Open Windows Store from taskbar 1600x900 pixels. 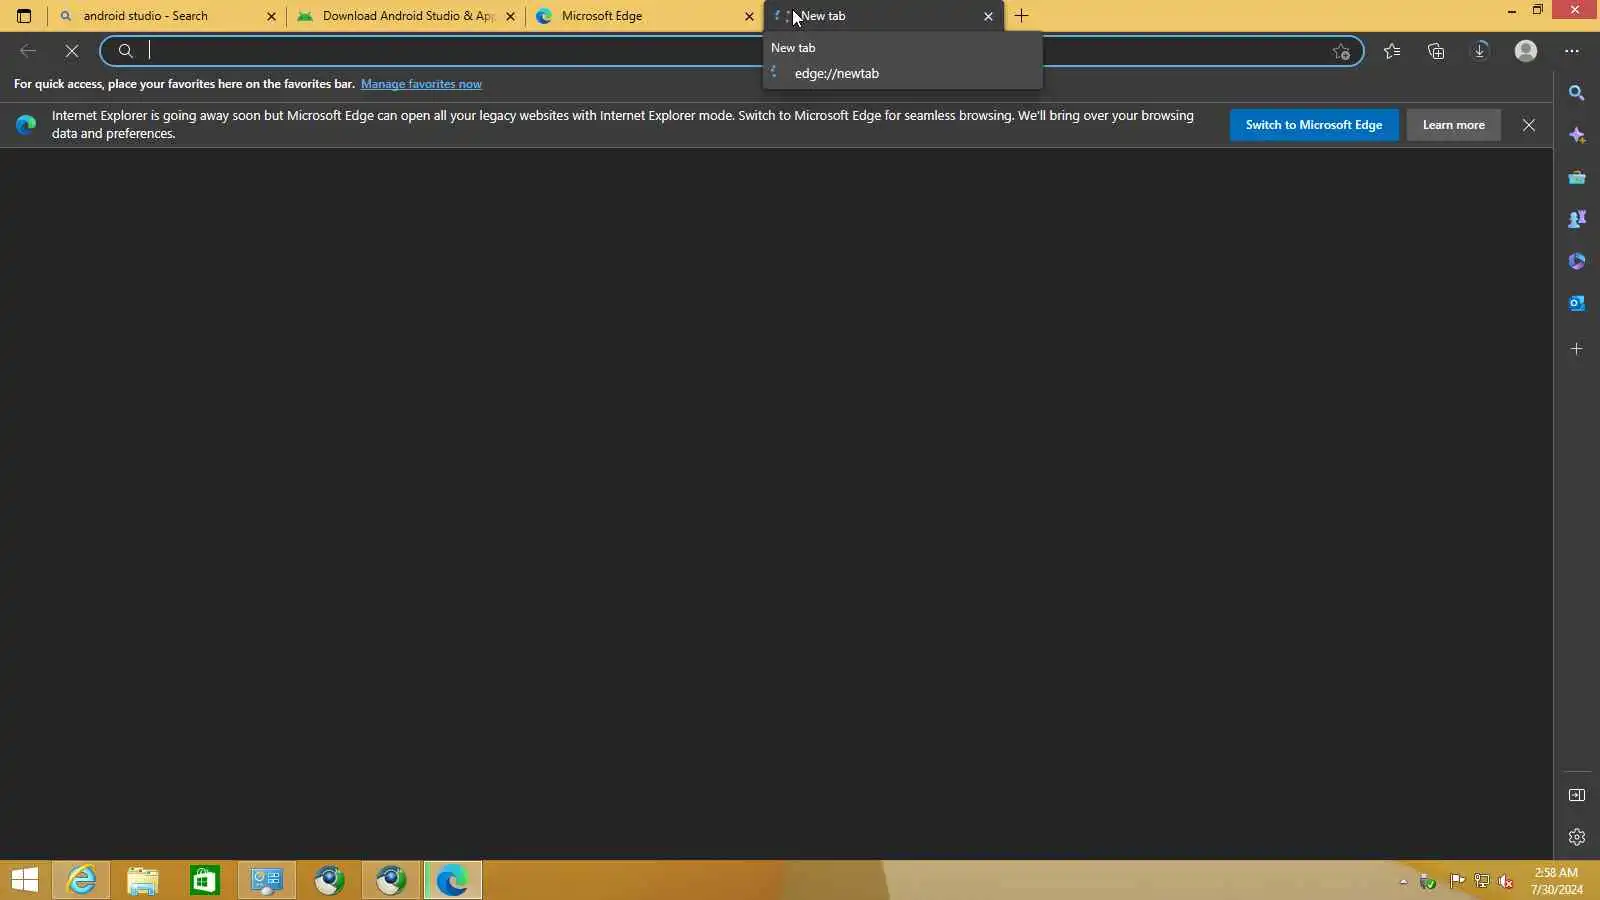click(x=205, y=881)
